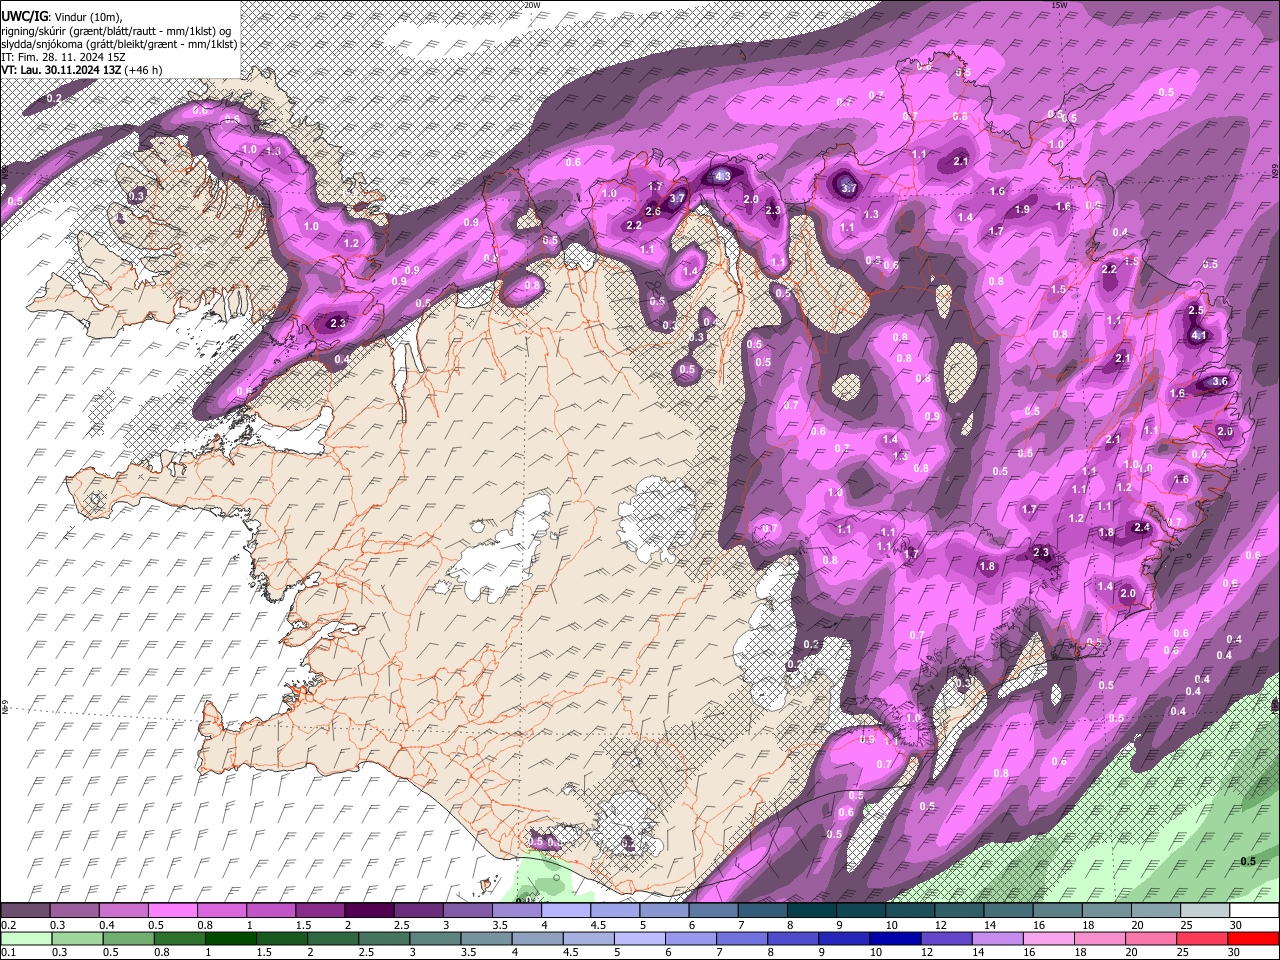This screenshot has height=960, width=1280.
Task: Click the deep blue 10–12 swatch in lower legend row
Action: (893, 939)
